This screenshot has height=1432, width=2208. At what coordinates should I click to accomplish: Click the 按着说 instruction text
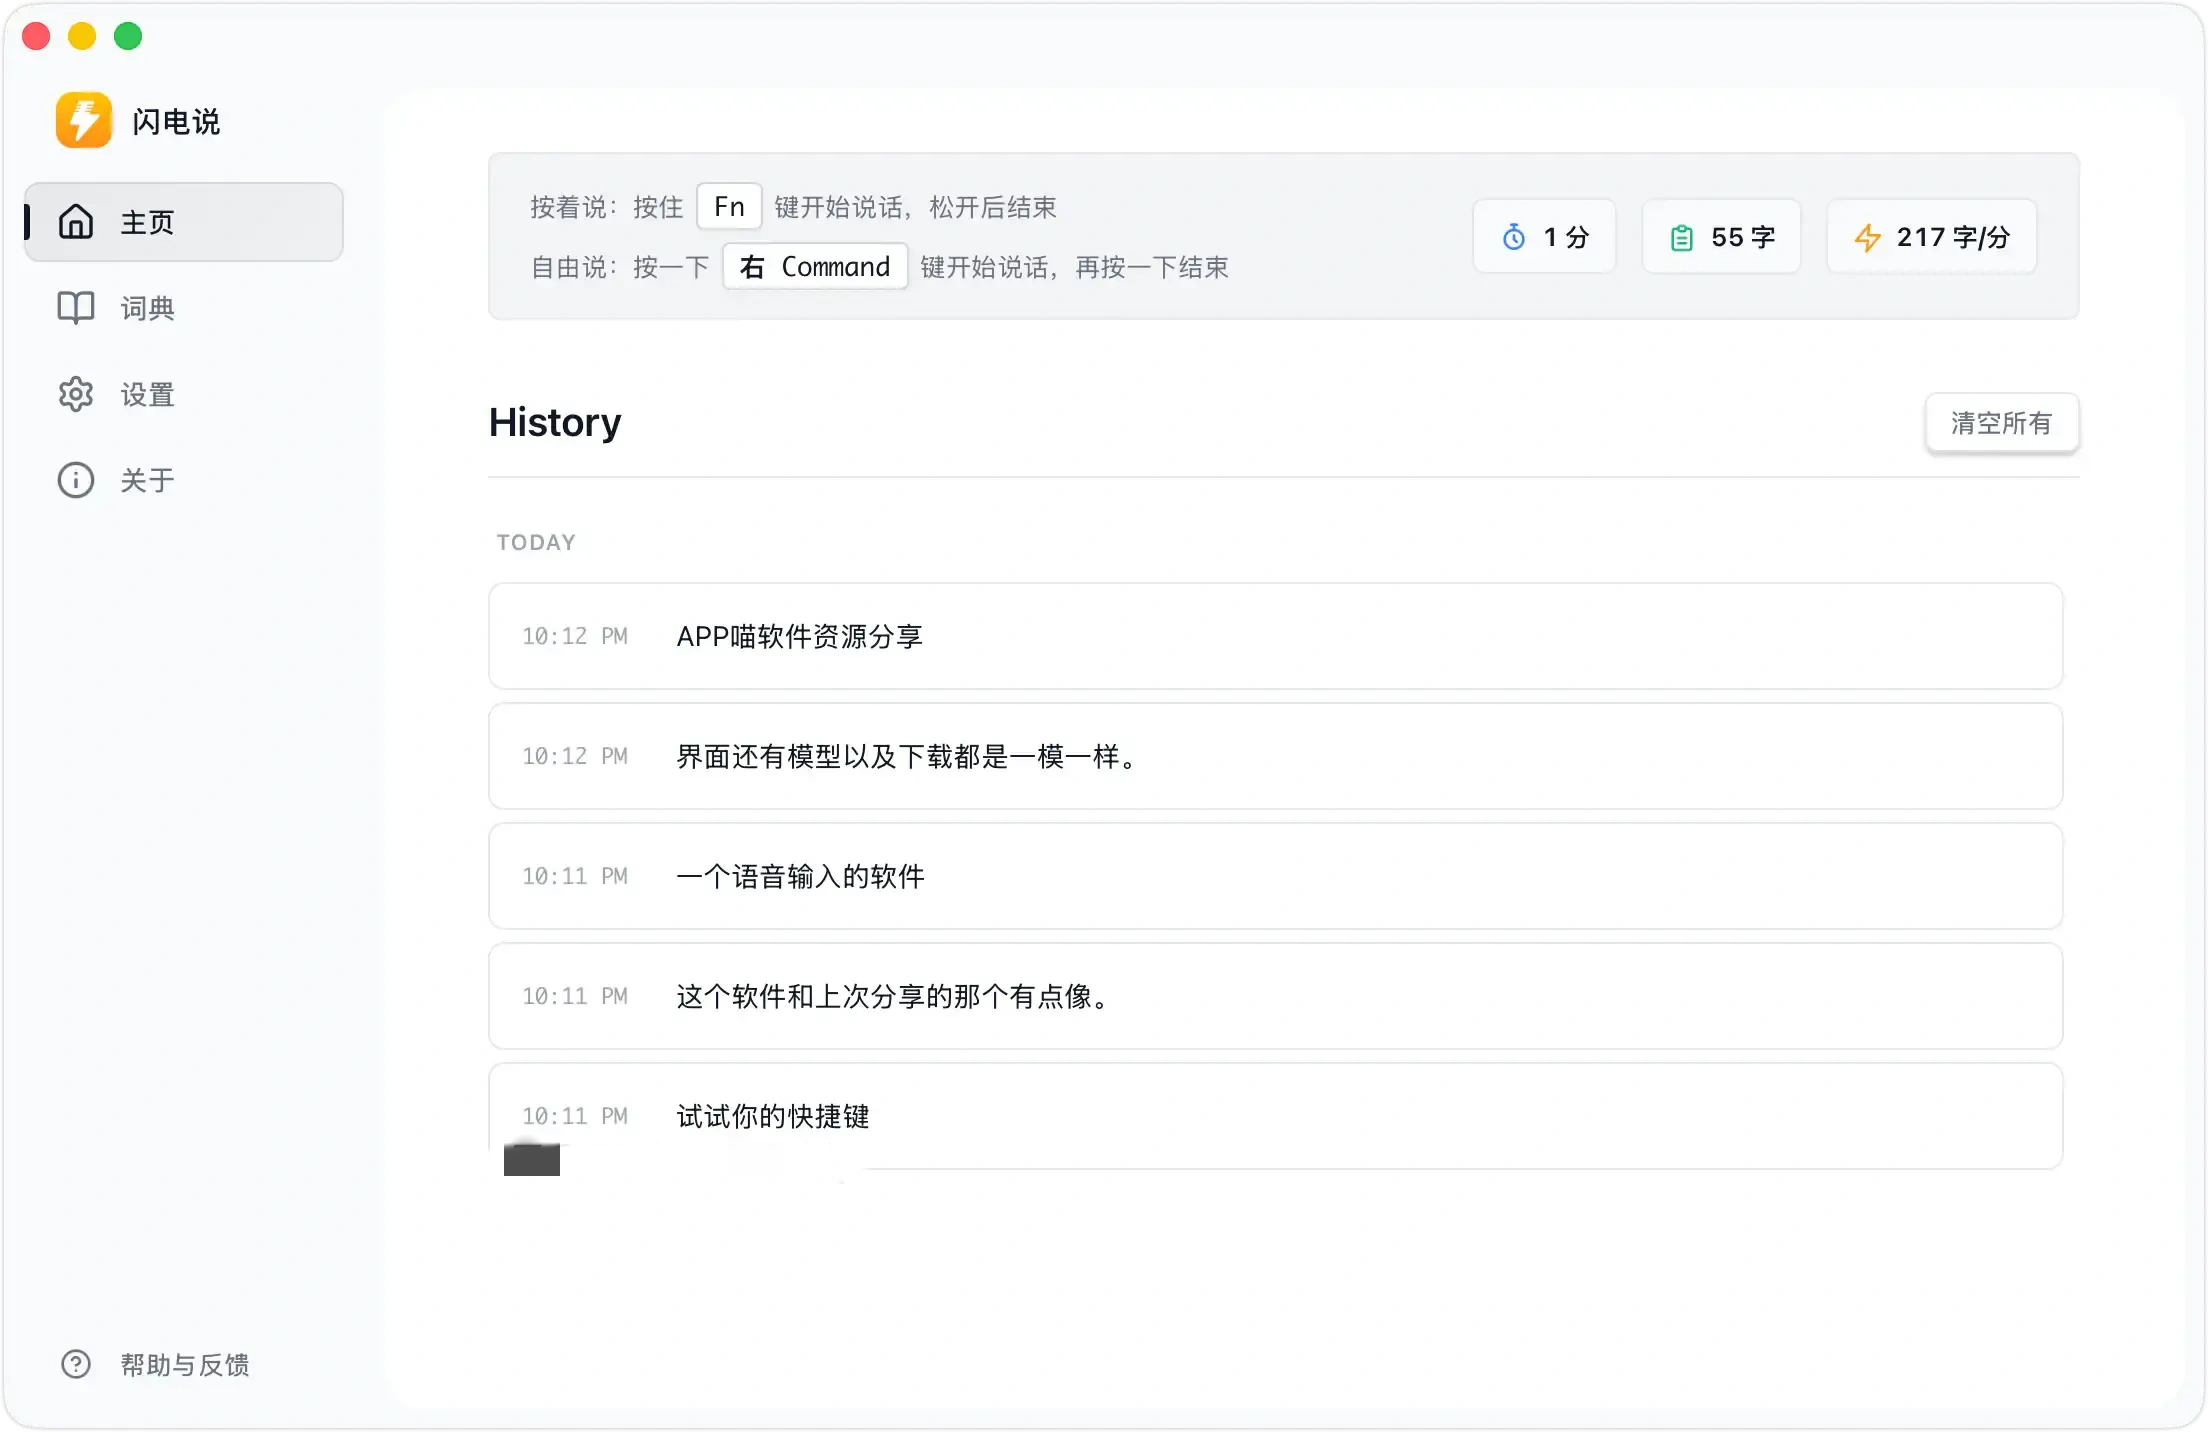click(x=793, y=207)
